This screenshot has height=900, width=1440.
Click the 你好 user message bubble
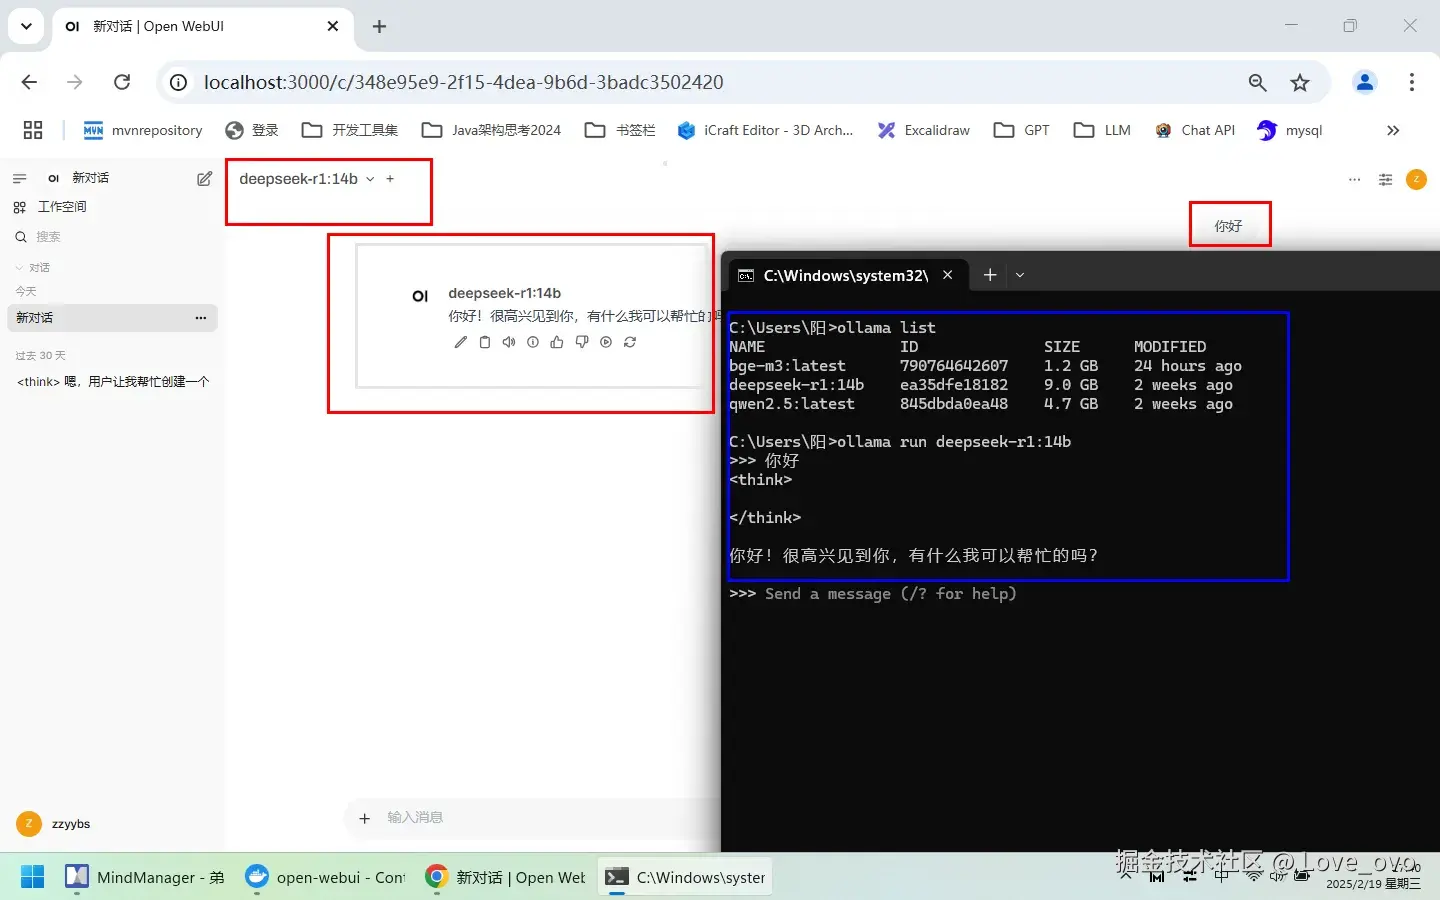(1228, 226)
